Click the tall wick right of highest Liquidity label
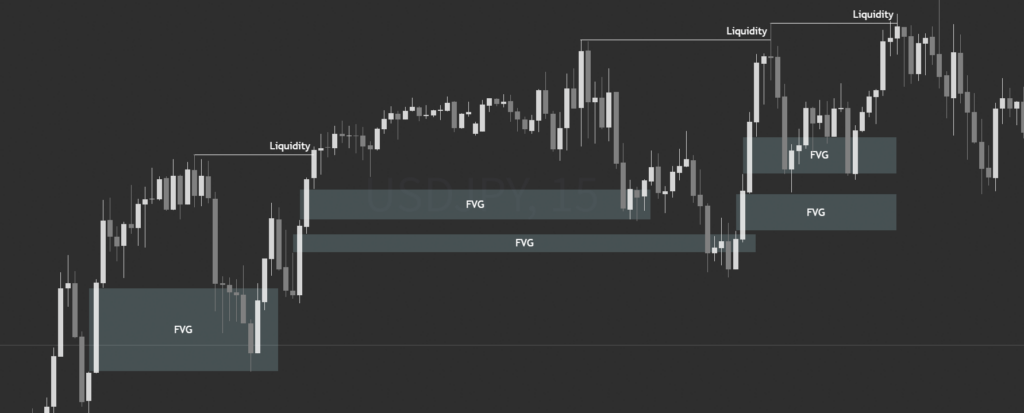The width and height of the screenshot is (1024, 413). click(x=939, y=39)
